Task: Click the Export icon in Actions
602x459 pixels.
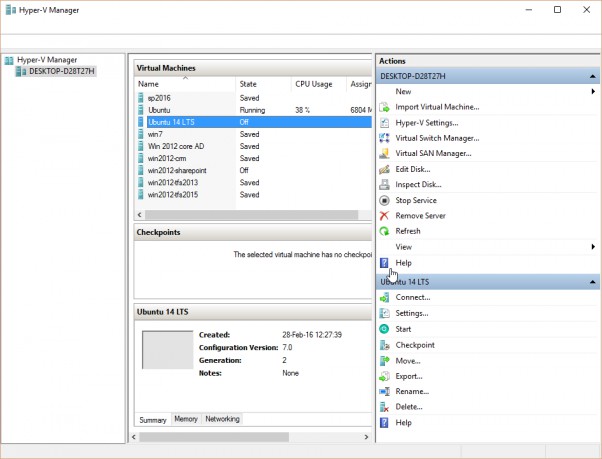Action: pyautogui.click(x=384, y=376)
